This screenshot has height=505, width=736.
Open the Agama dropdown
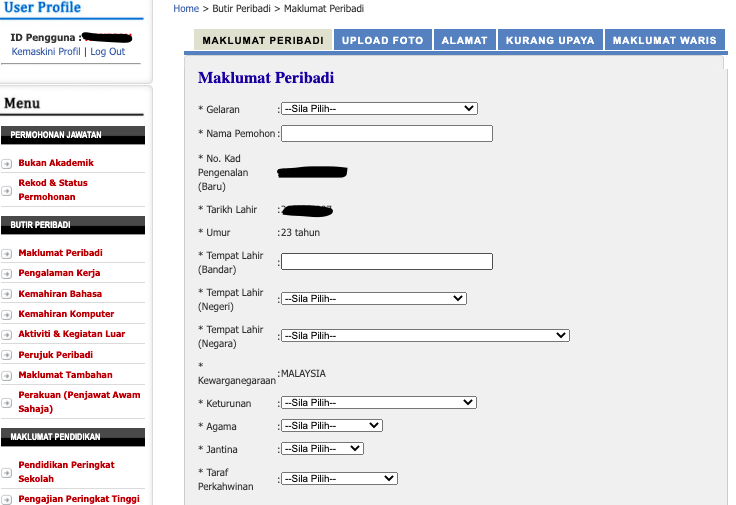(x=331, y=426)
